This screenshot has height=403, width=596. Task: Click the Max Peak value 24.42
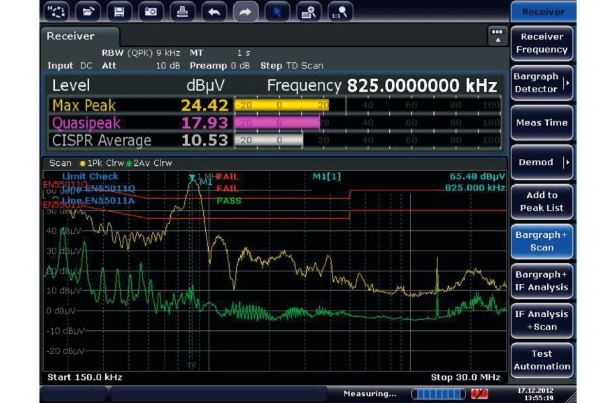tap(204, 105)
